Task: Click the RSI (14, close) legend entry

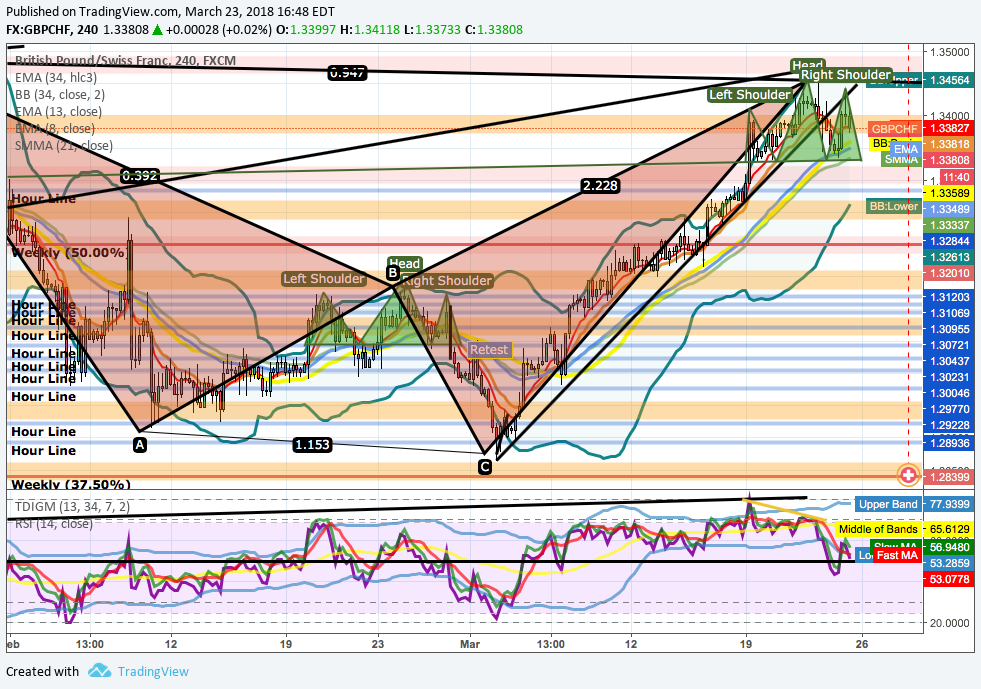Action: tap(54, 523)
